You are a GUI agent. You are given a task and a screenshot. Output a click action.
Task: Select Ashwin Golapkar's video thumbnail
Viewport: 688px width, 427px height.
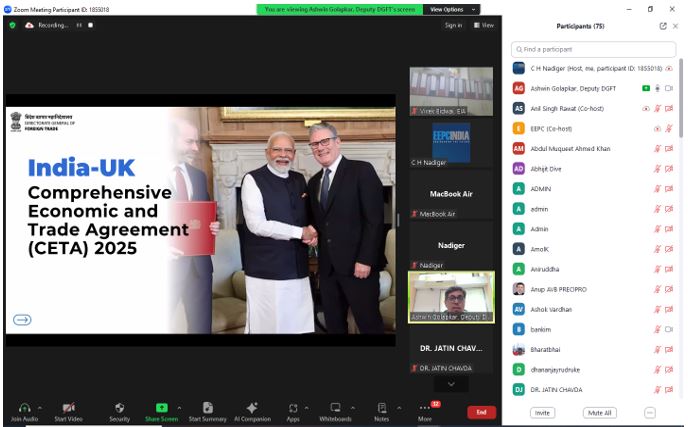tap(451, 297)
